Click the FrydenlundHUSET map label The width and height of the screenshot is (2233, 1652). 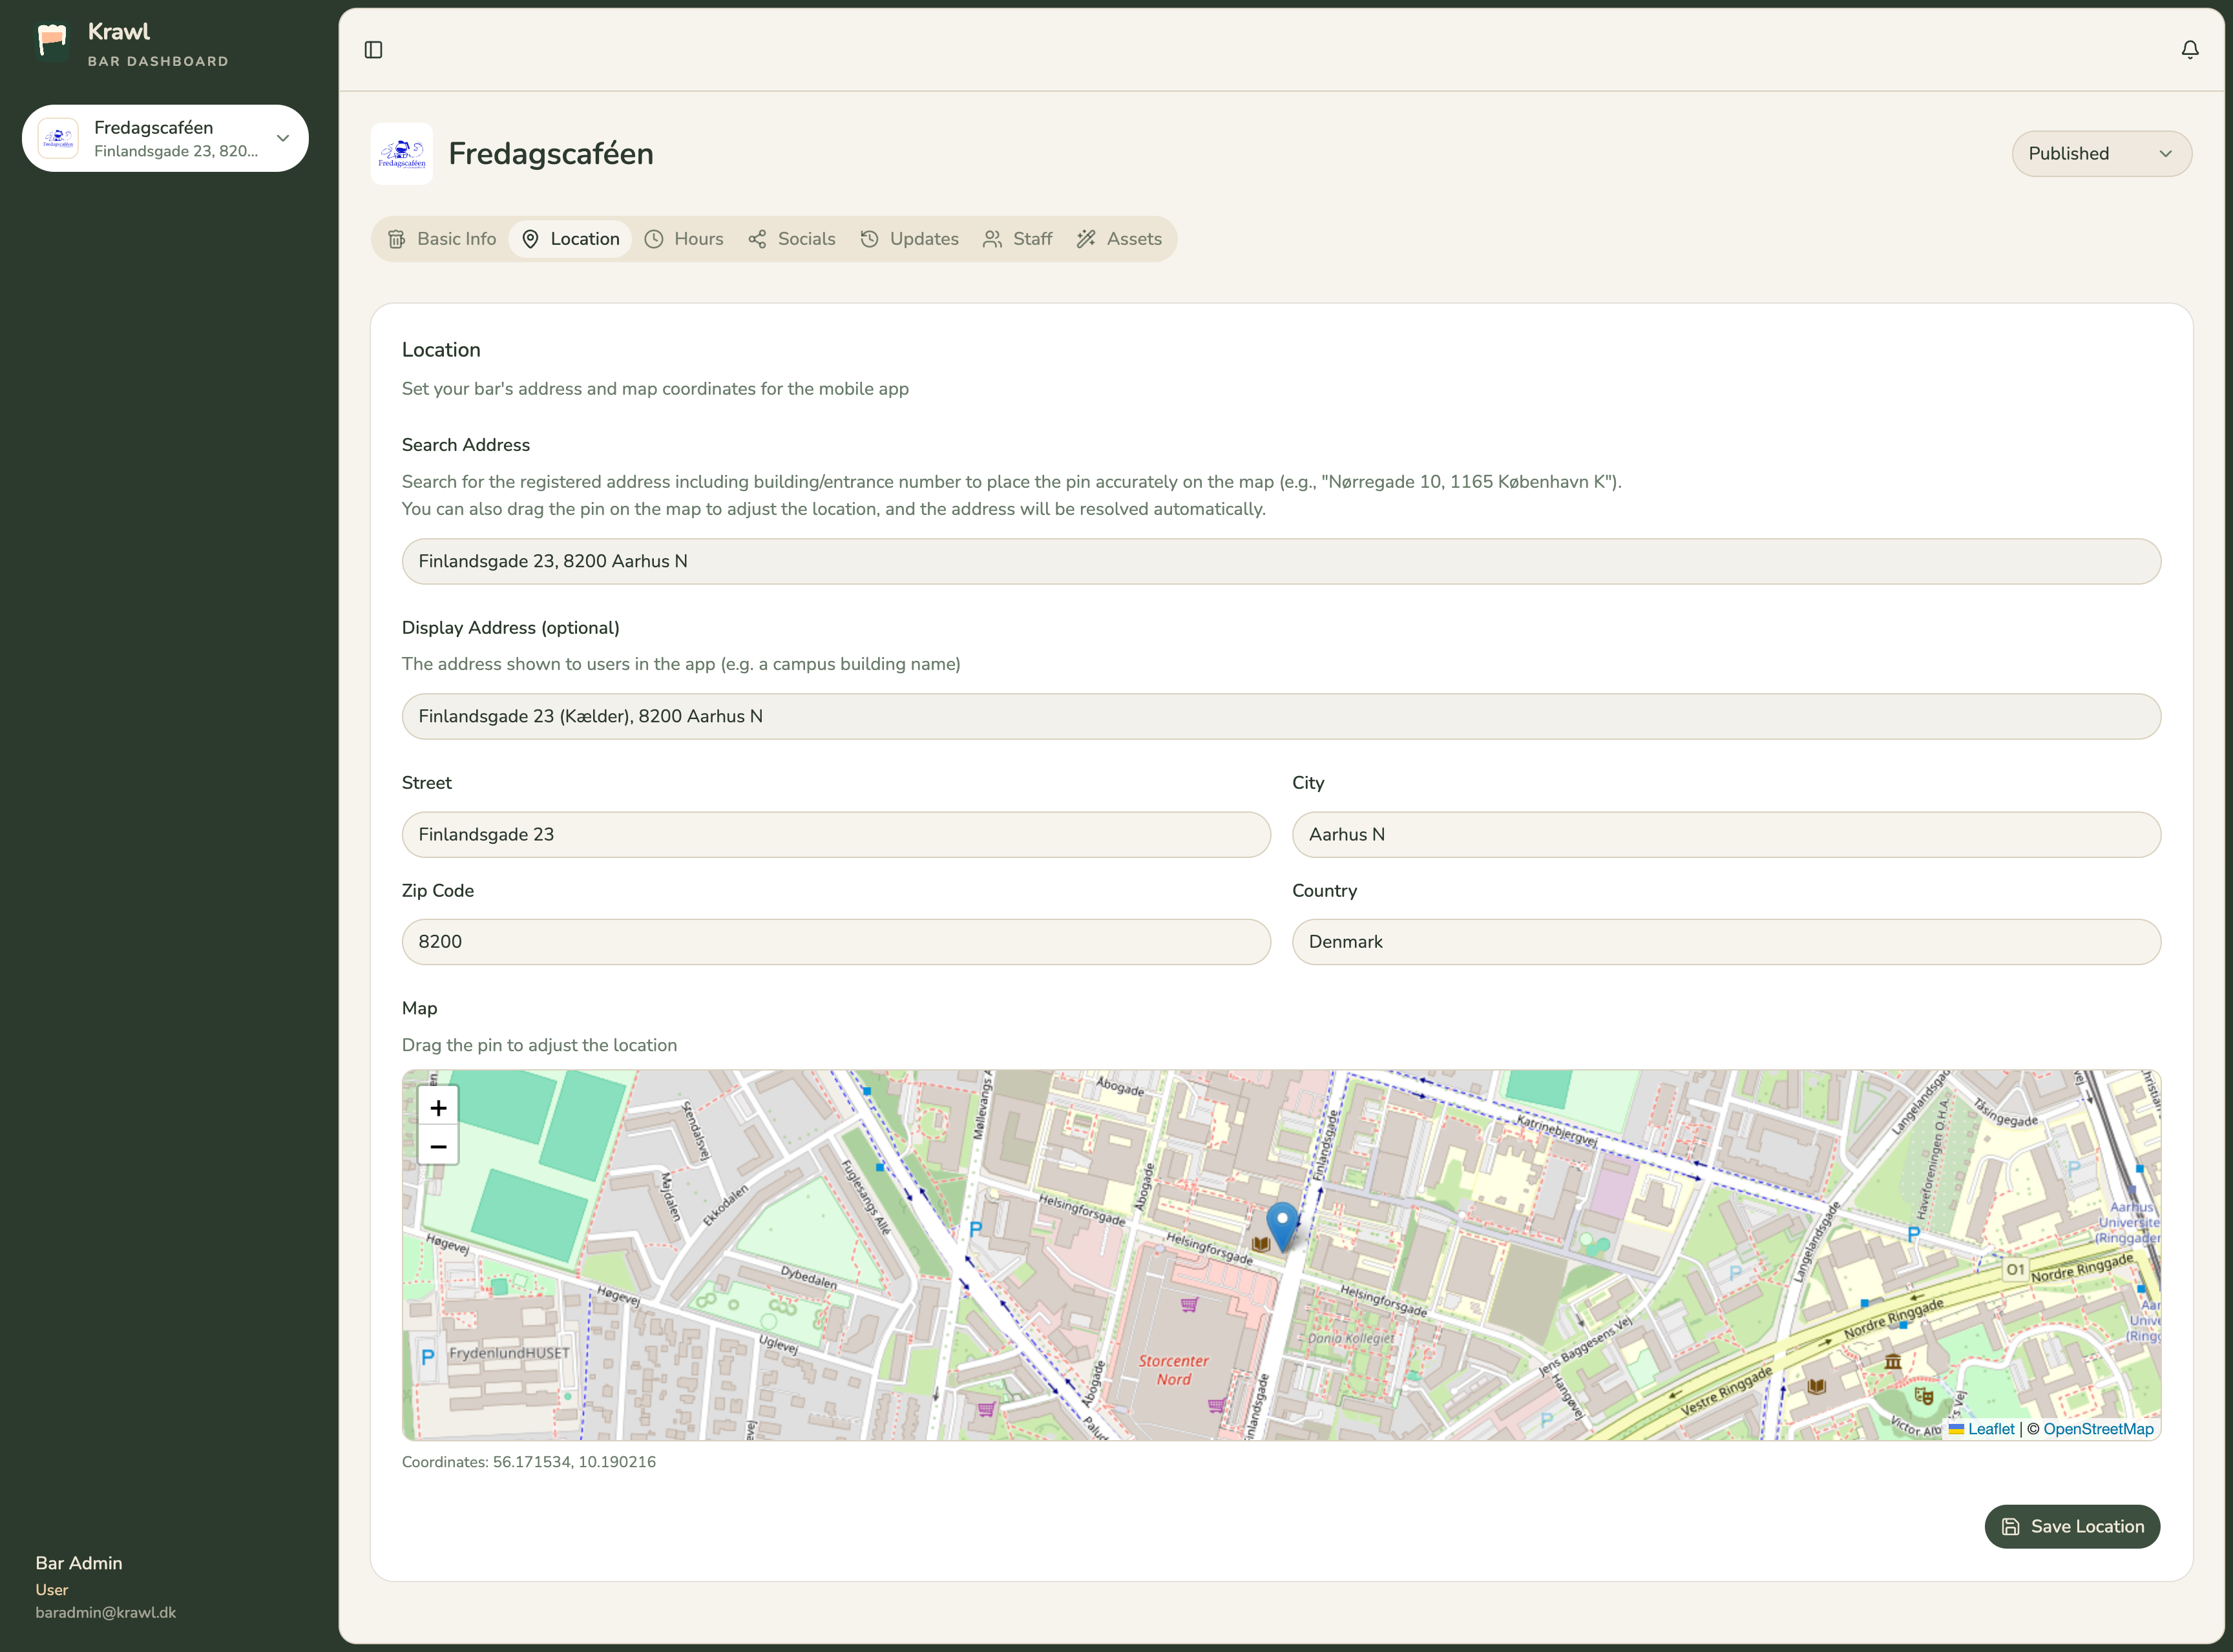pyautogui.click(x=509, y=1353)
